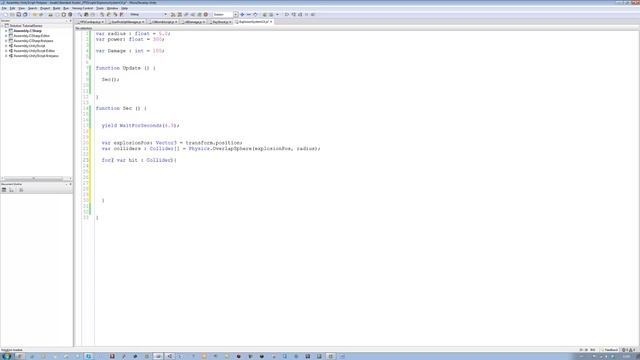Close the Solution panel
The height and width of the screenshot is (360, 640).
pyautogui.click(x=70, y=20)
